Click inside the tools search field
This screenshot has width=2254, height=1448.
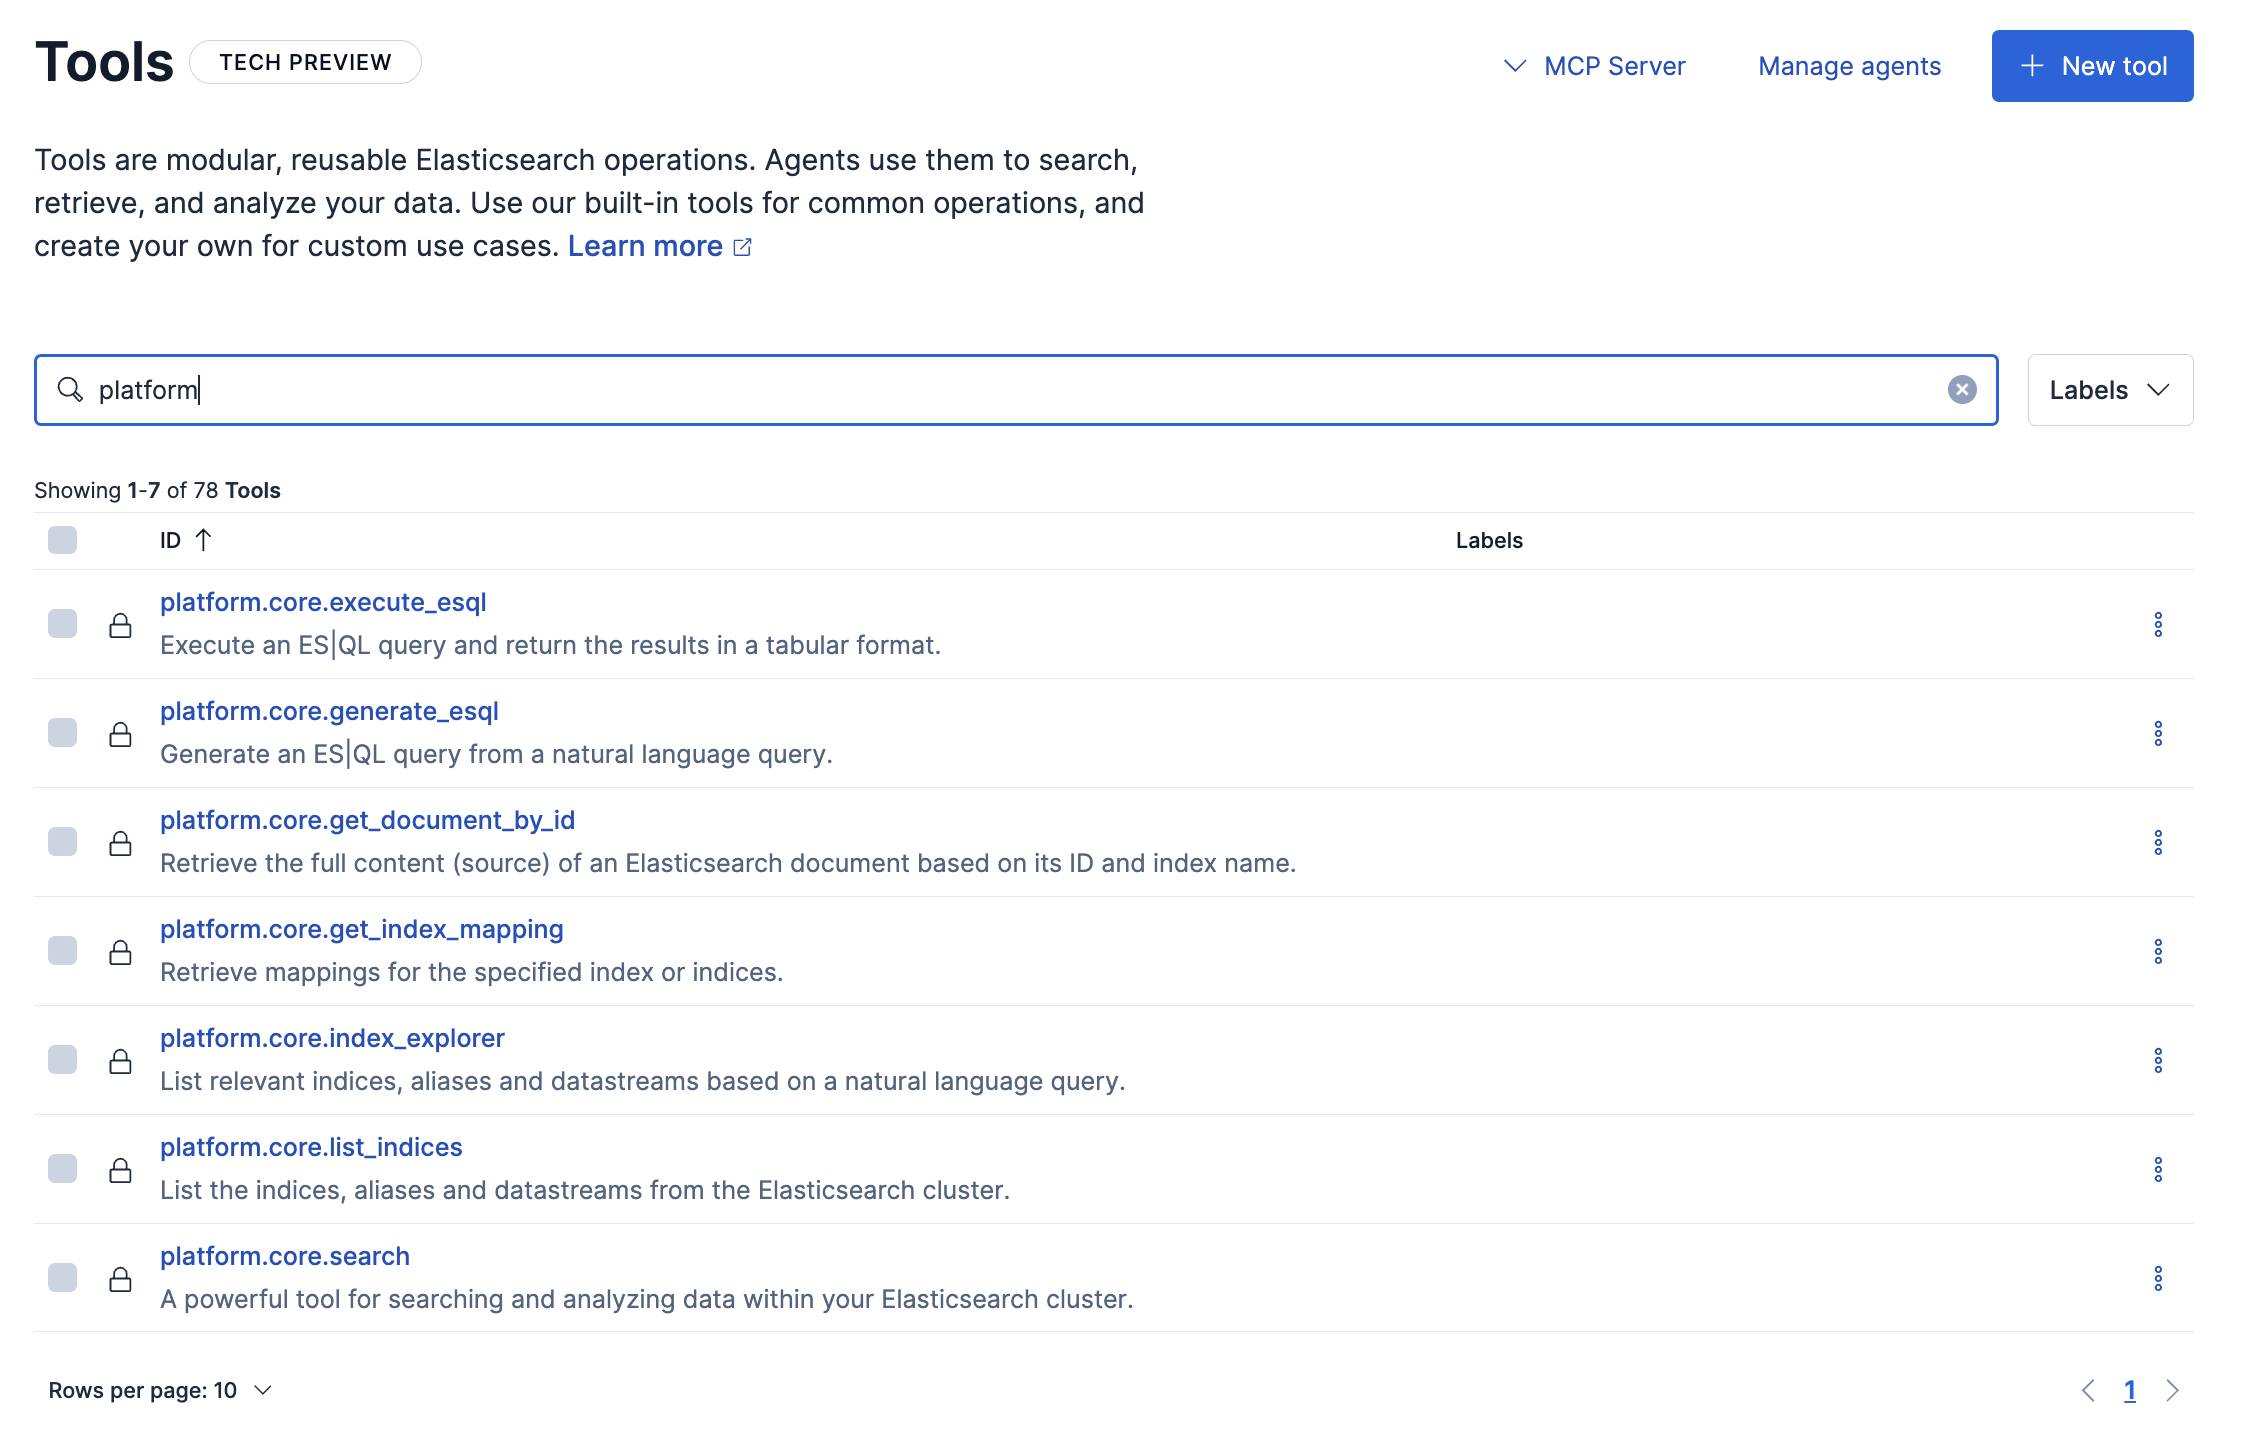[1000, 390]
